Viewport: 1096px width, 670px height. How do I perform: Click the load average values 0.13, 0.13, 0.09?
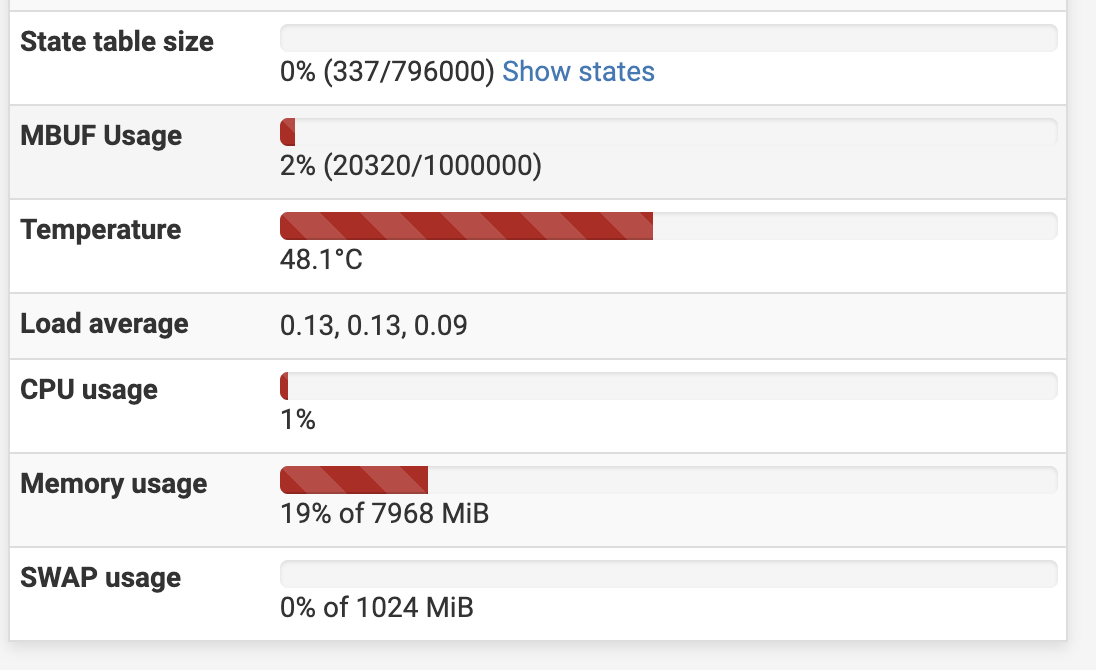(x=375, y=324)
